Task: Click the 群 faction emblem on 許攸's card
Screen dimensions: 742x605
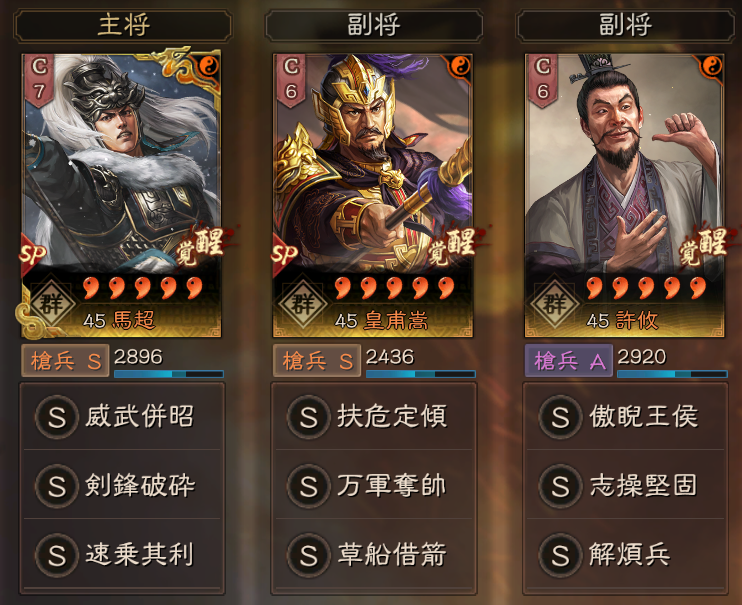Action: pyautogui.click(x=554, y=303)
